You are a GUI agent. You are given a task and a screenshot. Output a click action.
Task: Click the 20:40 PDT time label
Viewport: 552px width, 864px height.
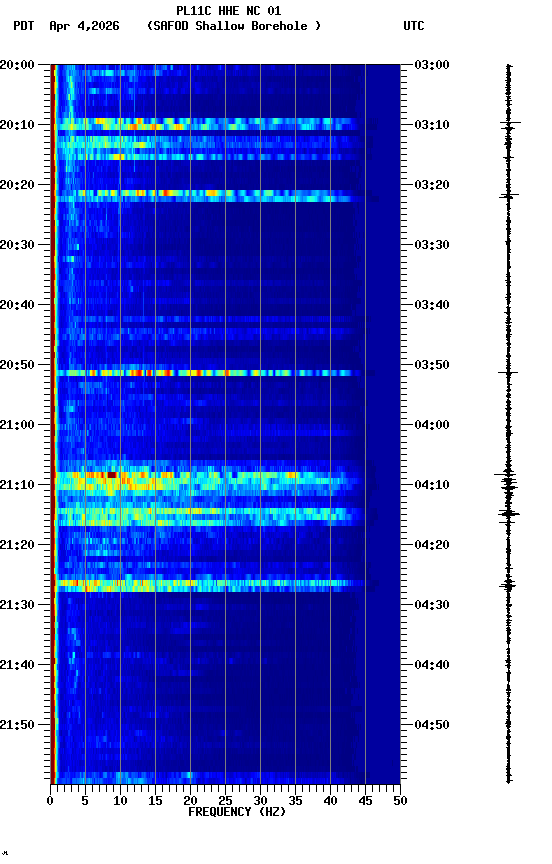(17, 305)
